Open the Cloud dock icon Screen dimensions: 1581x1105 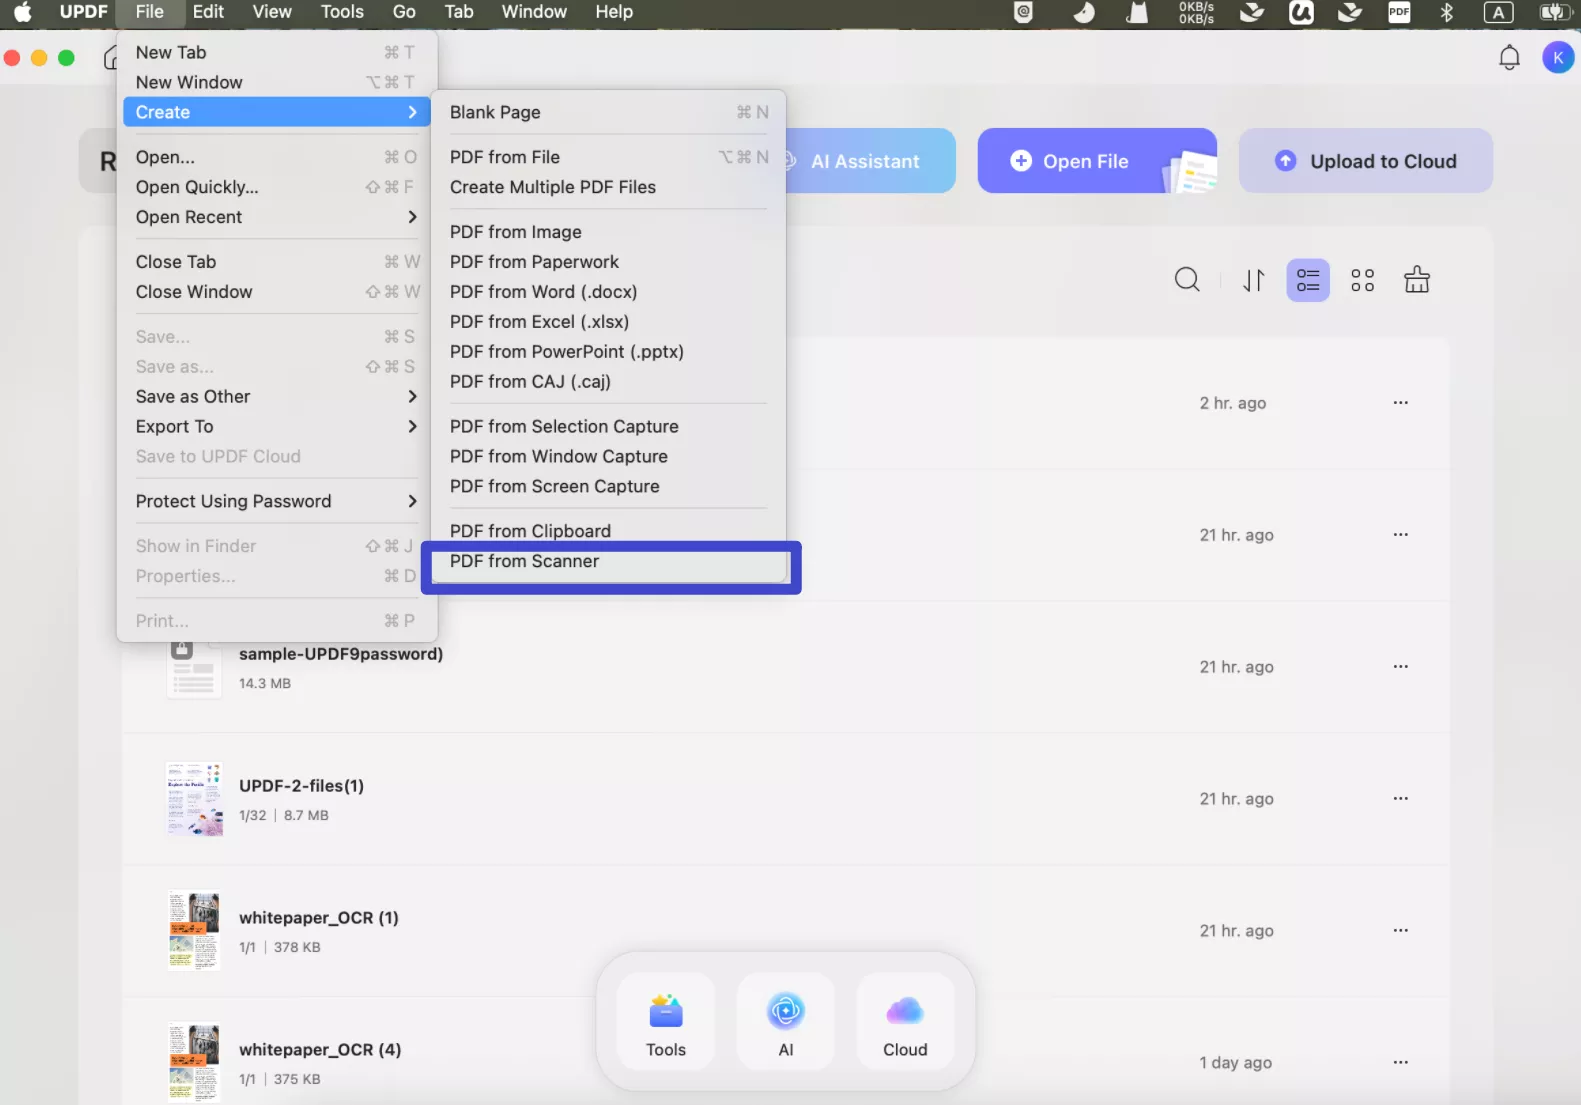905,1023
